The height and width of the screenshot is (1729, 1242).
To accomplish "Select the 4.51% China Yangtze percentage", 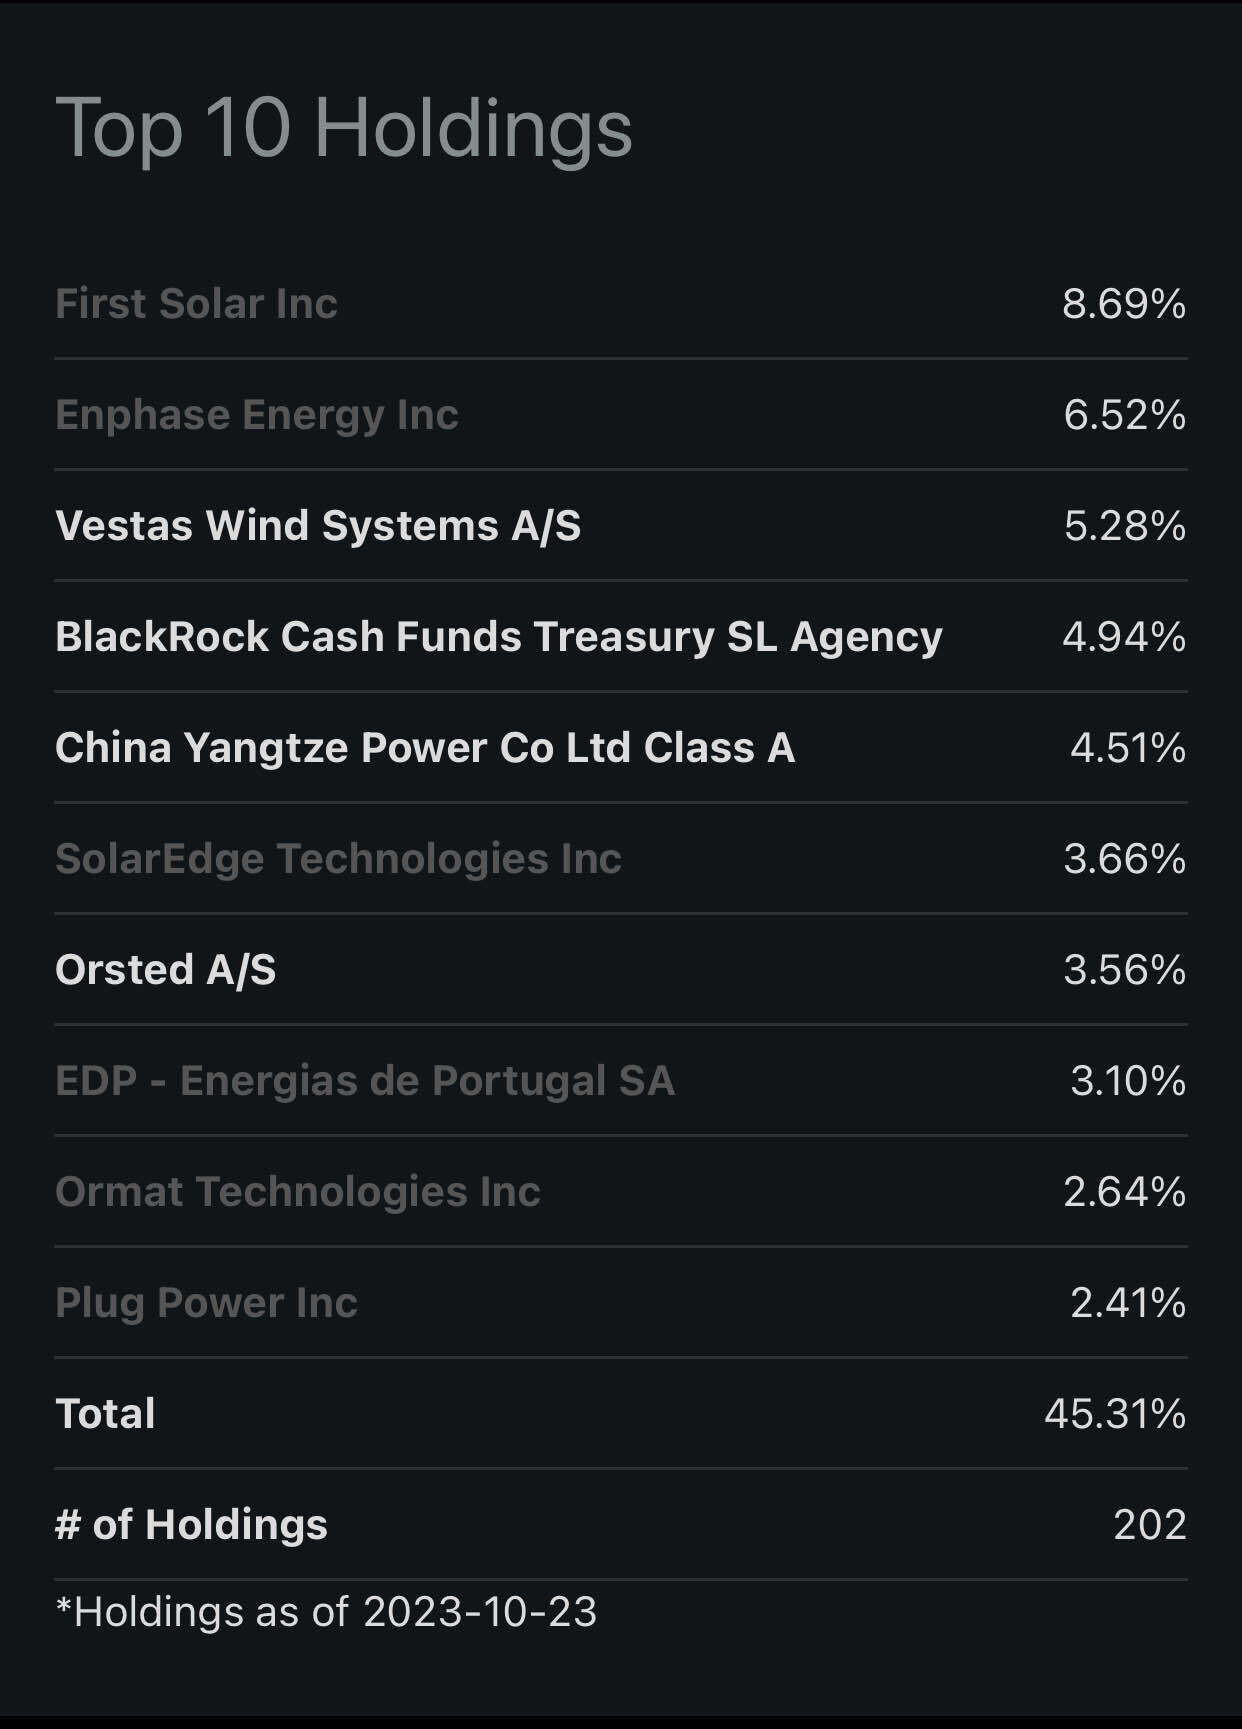I will (x=1127, y=748).
